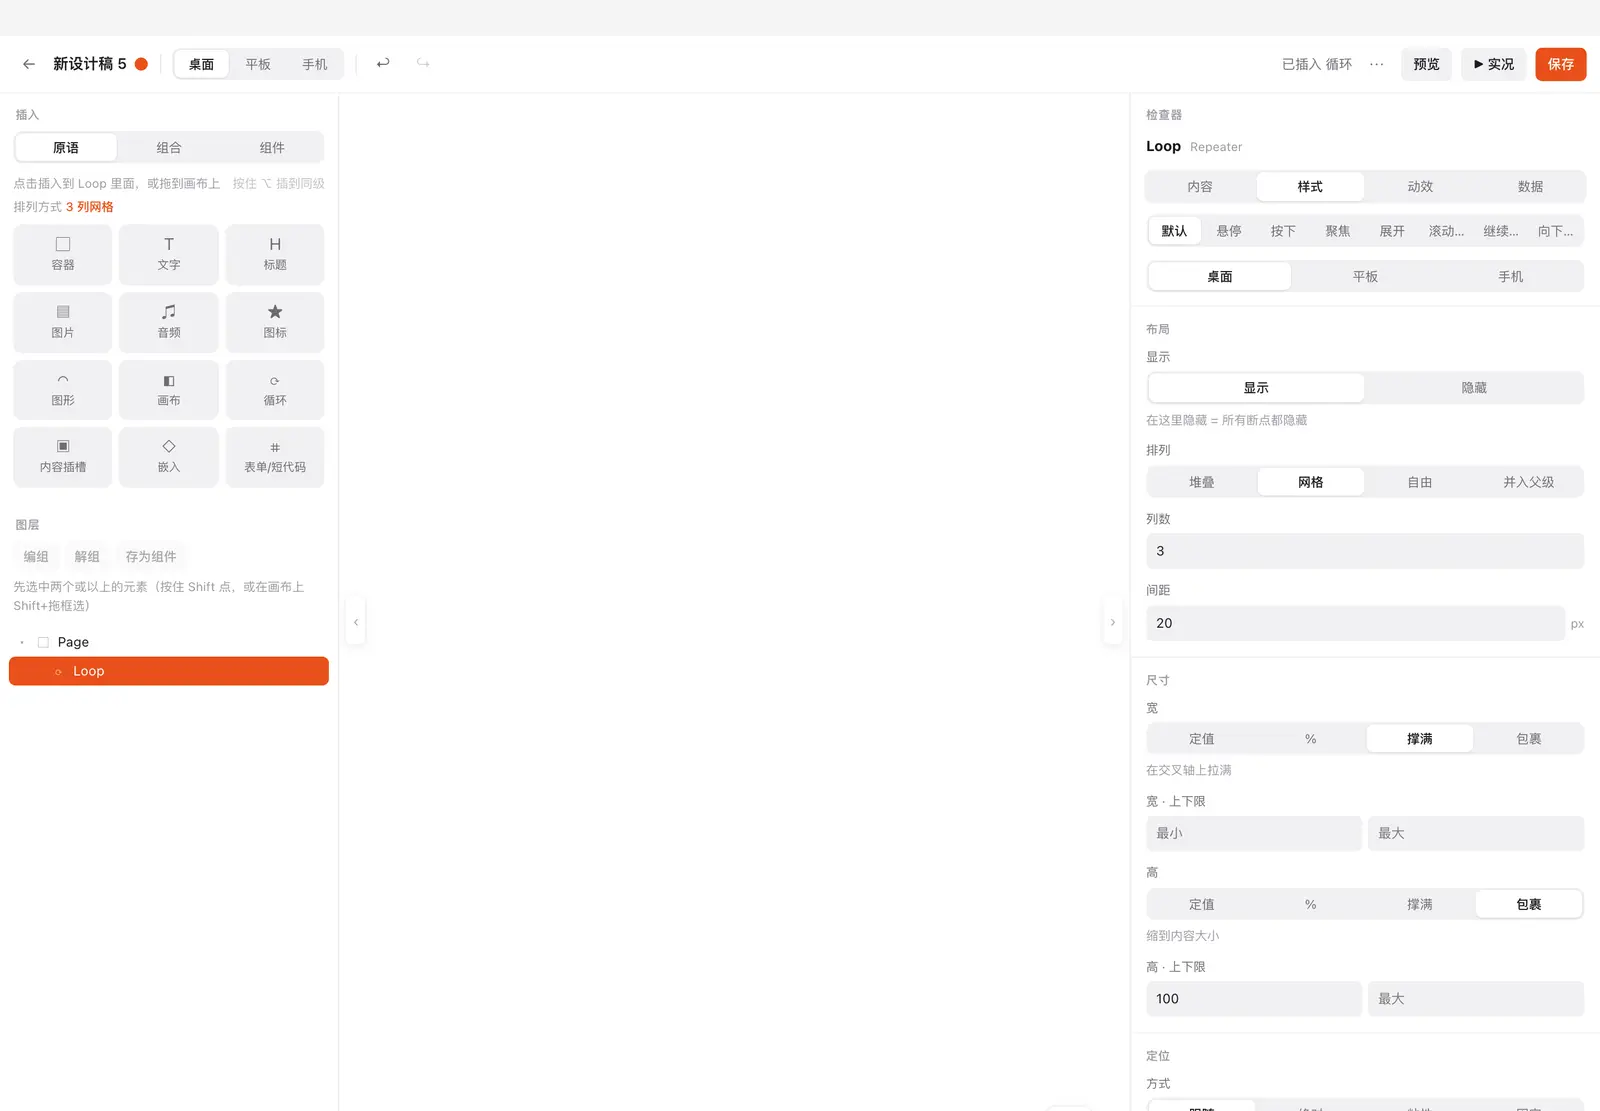This screenshot has width=1600, height=1111.
Task: Insert a 容器 container primitive
Action: coord(63,254)
